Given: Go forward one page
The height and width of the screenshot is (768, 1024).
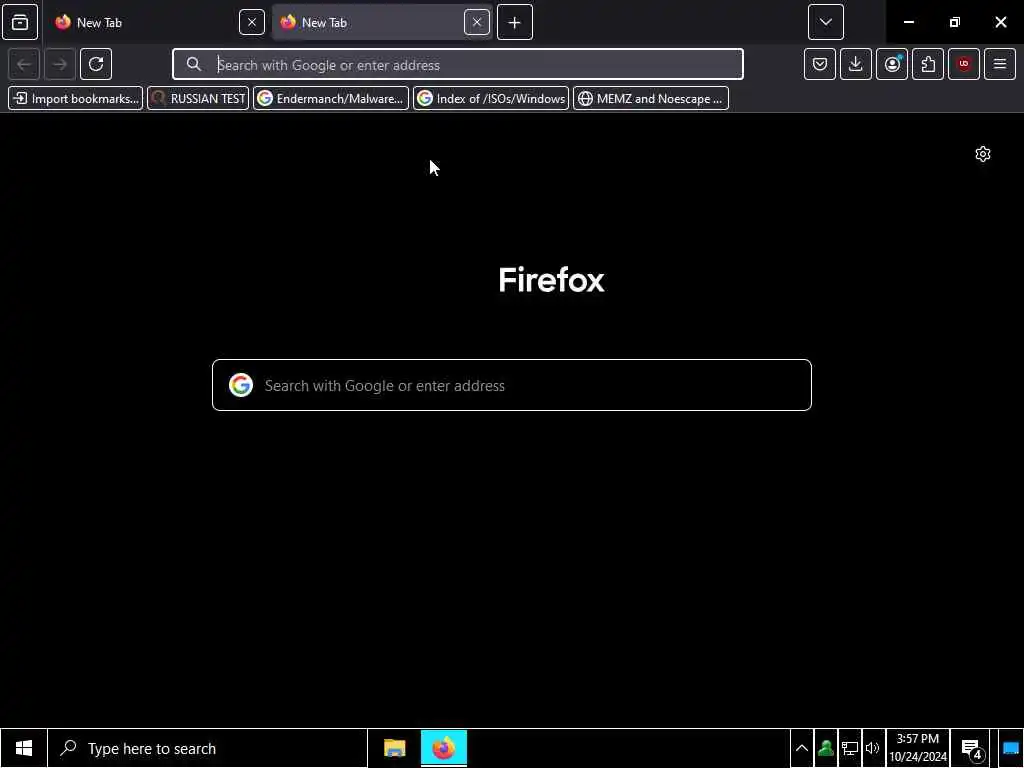Looking at the screenshot, I should [x=60, y=64].
